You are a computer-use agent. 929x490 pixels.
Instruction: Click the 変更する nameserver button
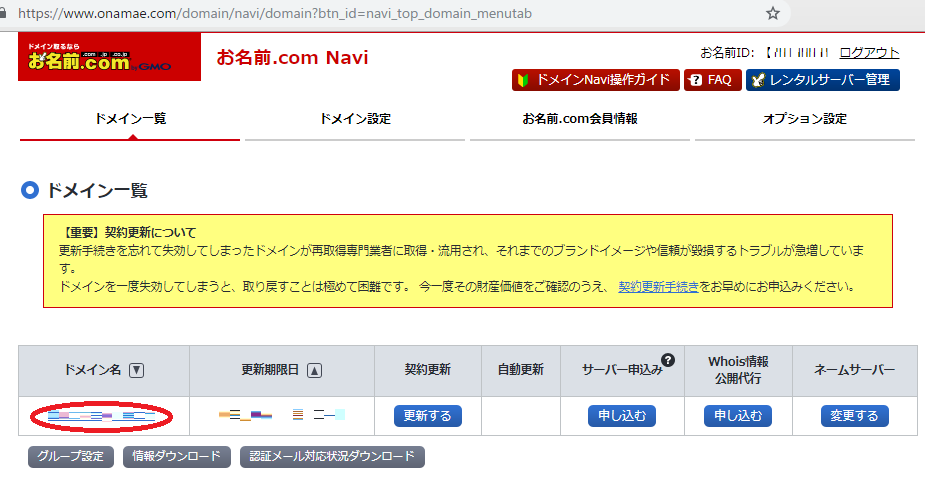coord(854,416)
